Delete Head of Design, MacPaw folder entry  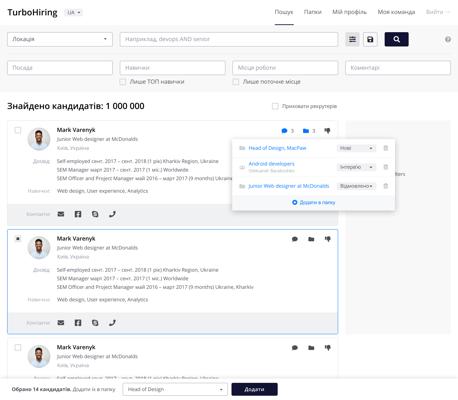pyautogui.click(x=386, y=148)
